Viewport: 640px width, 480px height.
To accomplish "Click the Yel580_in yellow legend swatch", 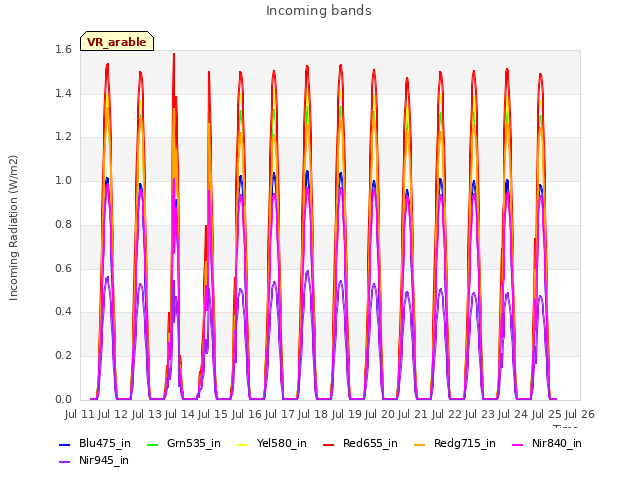I will point(242,444).
